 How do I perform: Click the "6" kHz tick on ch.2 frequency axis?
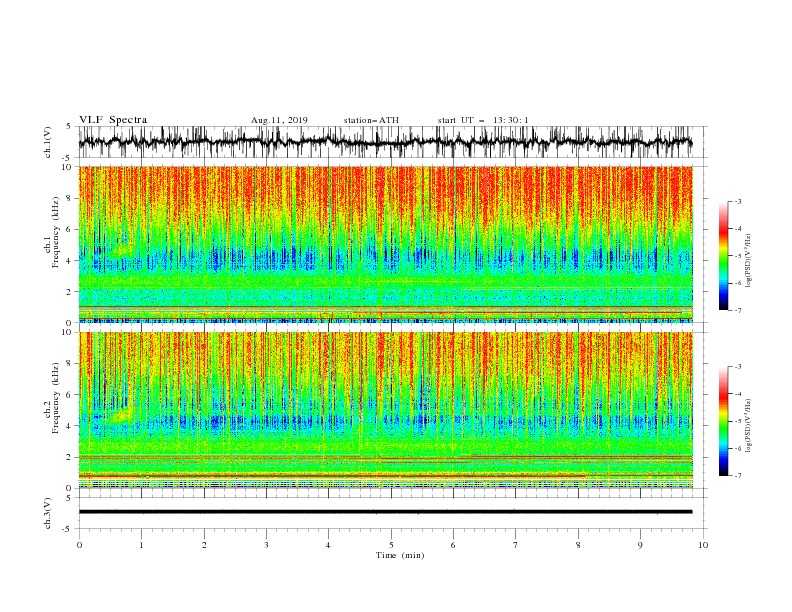coord(70,395)
